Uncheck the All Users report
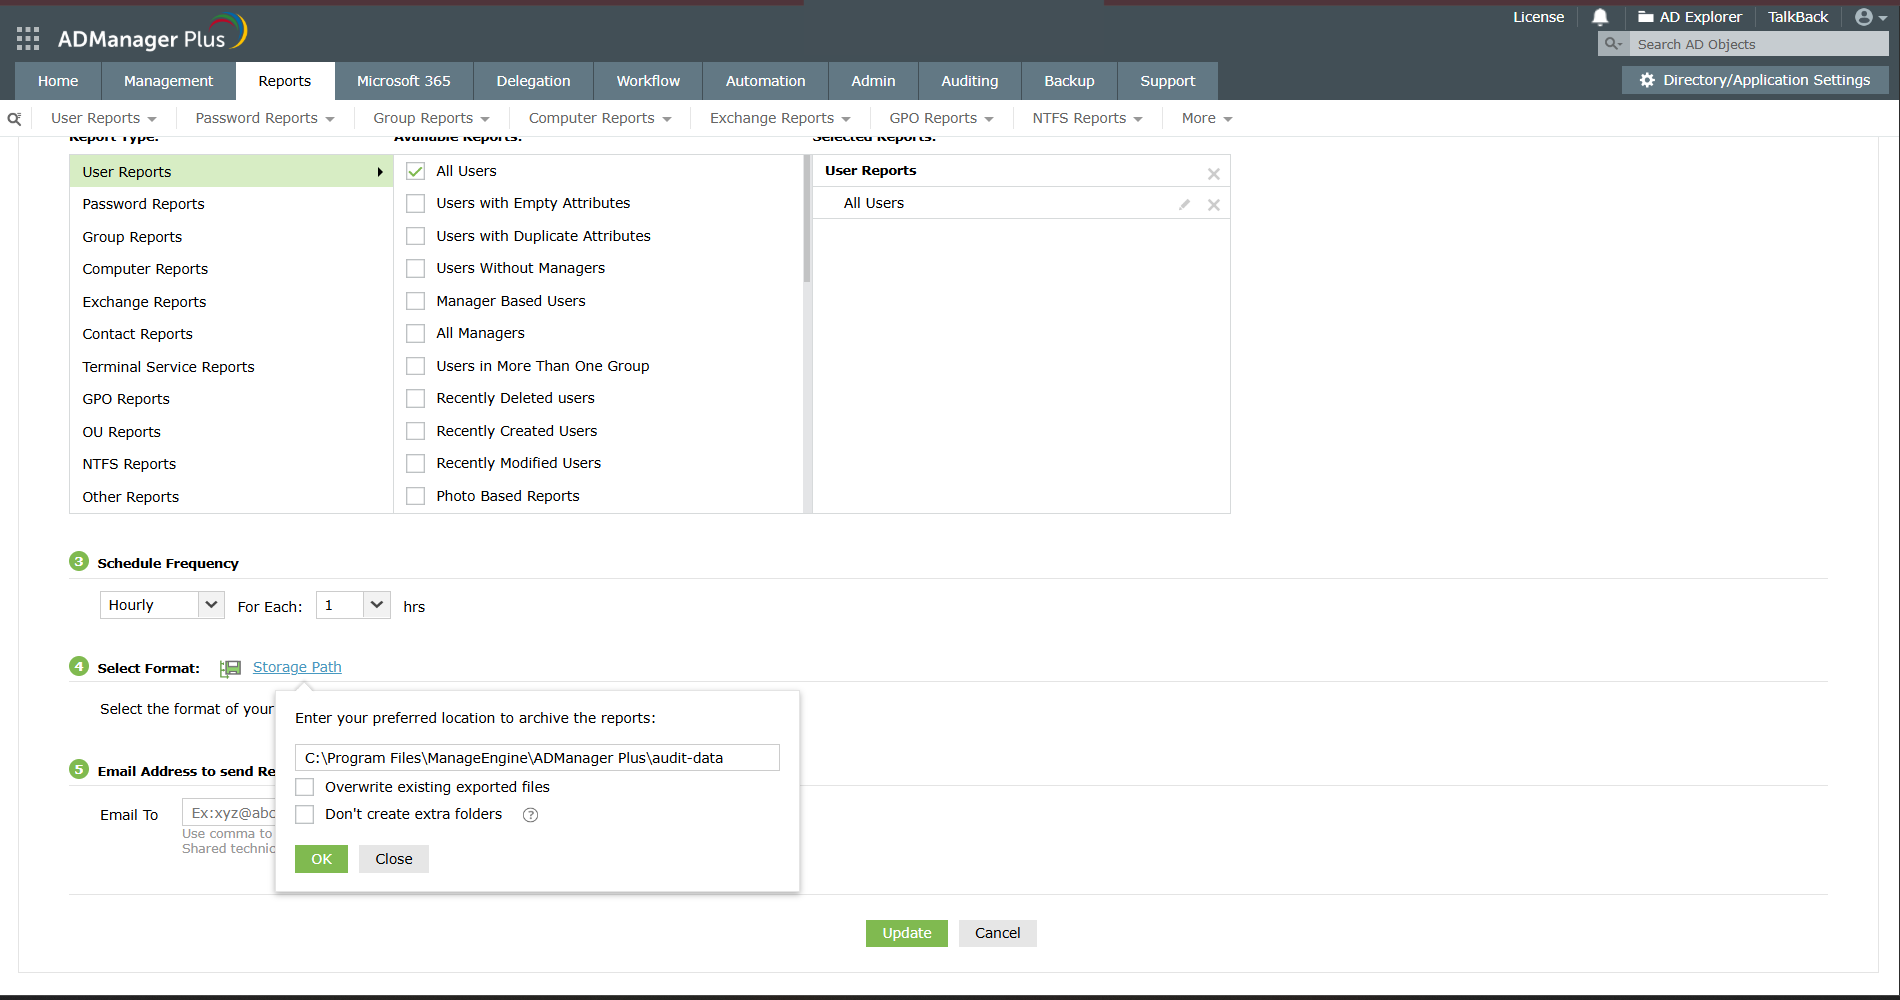The width and height of the screenshot is (1900, 1000). pyautogui.click(x=416, y=171)
